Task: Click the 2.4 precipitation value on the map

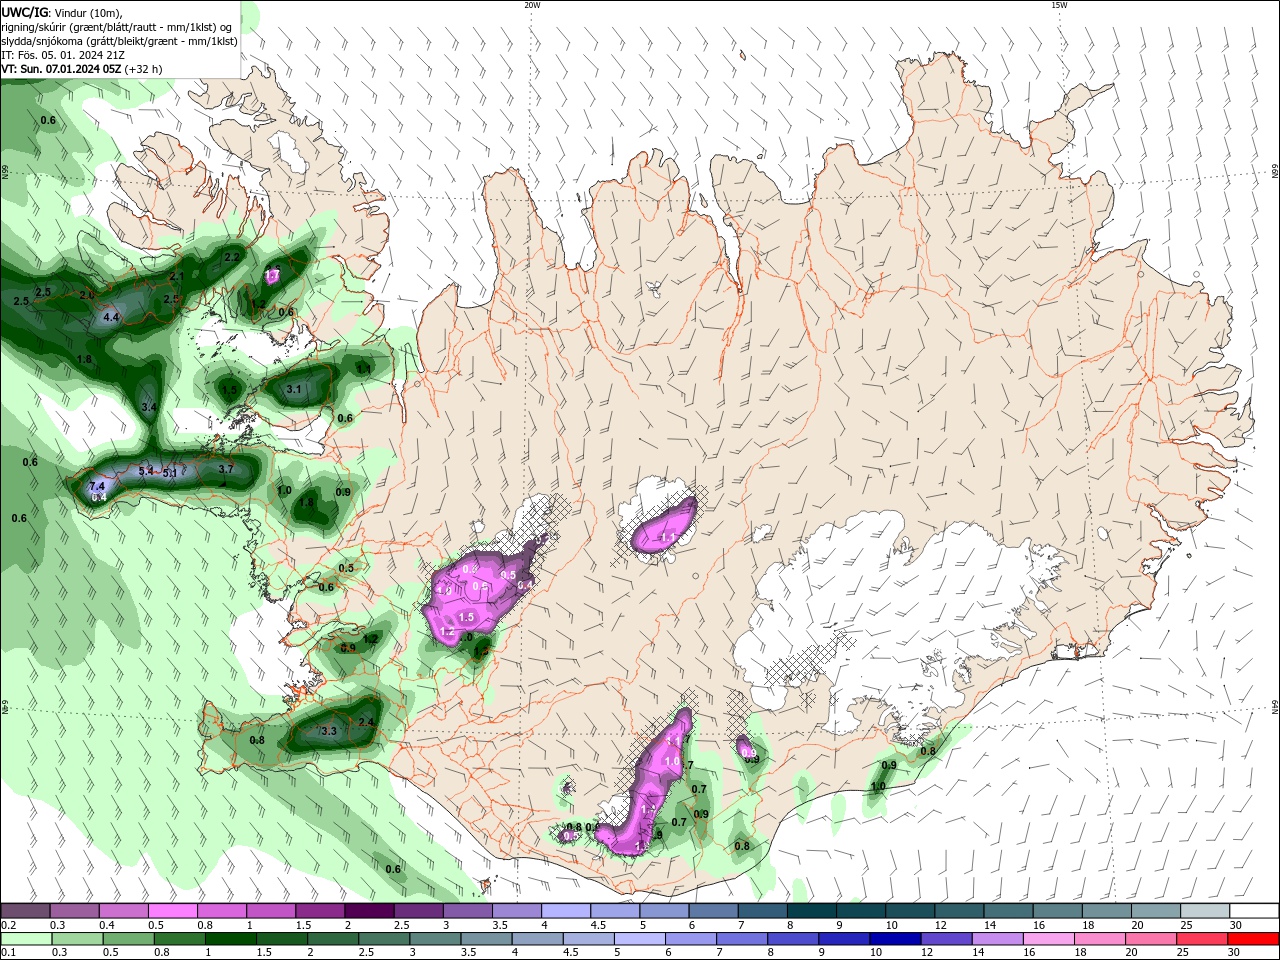Action: [x=366, y=722]
